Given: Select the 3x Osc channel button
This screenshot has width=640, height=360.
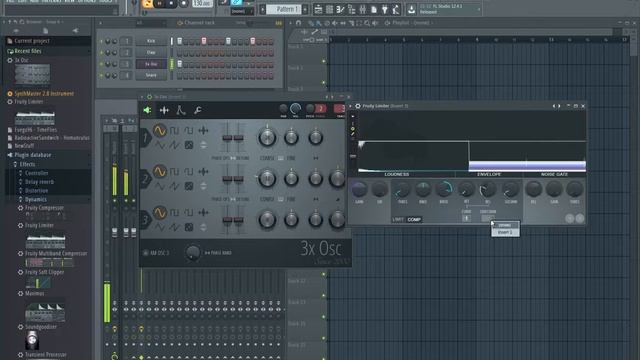Looking at the screenshot, I should (x=151, y=64).
